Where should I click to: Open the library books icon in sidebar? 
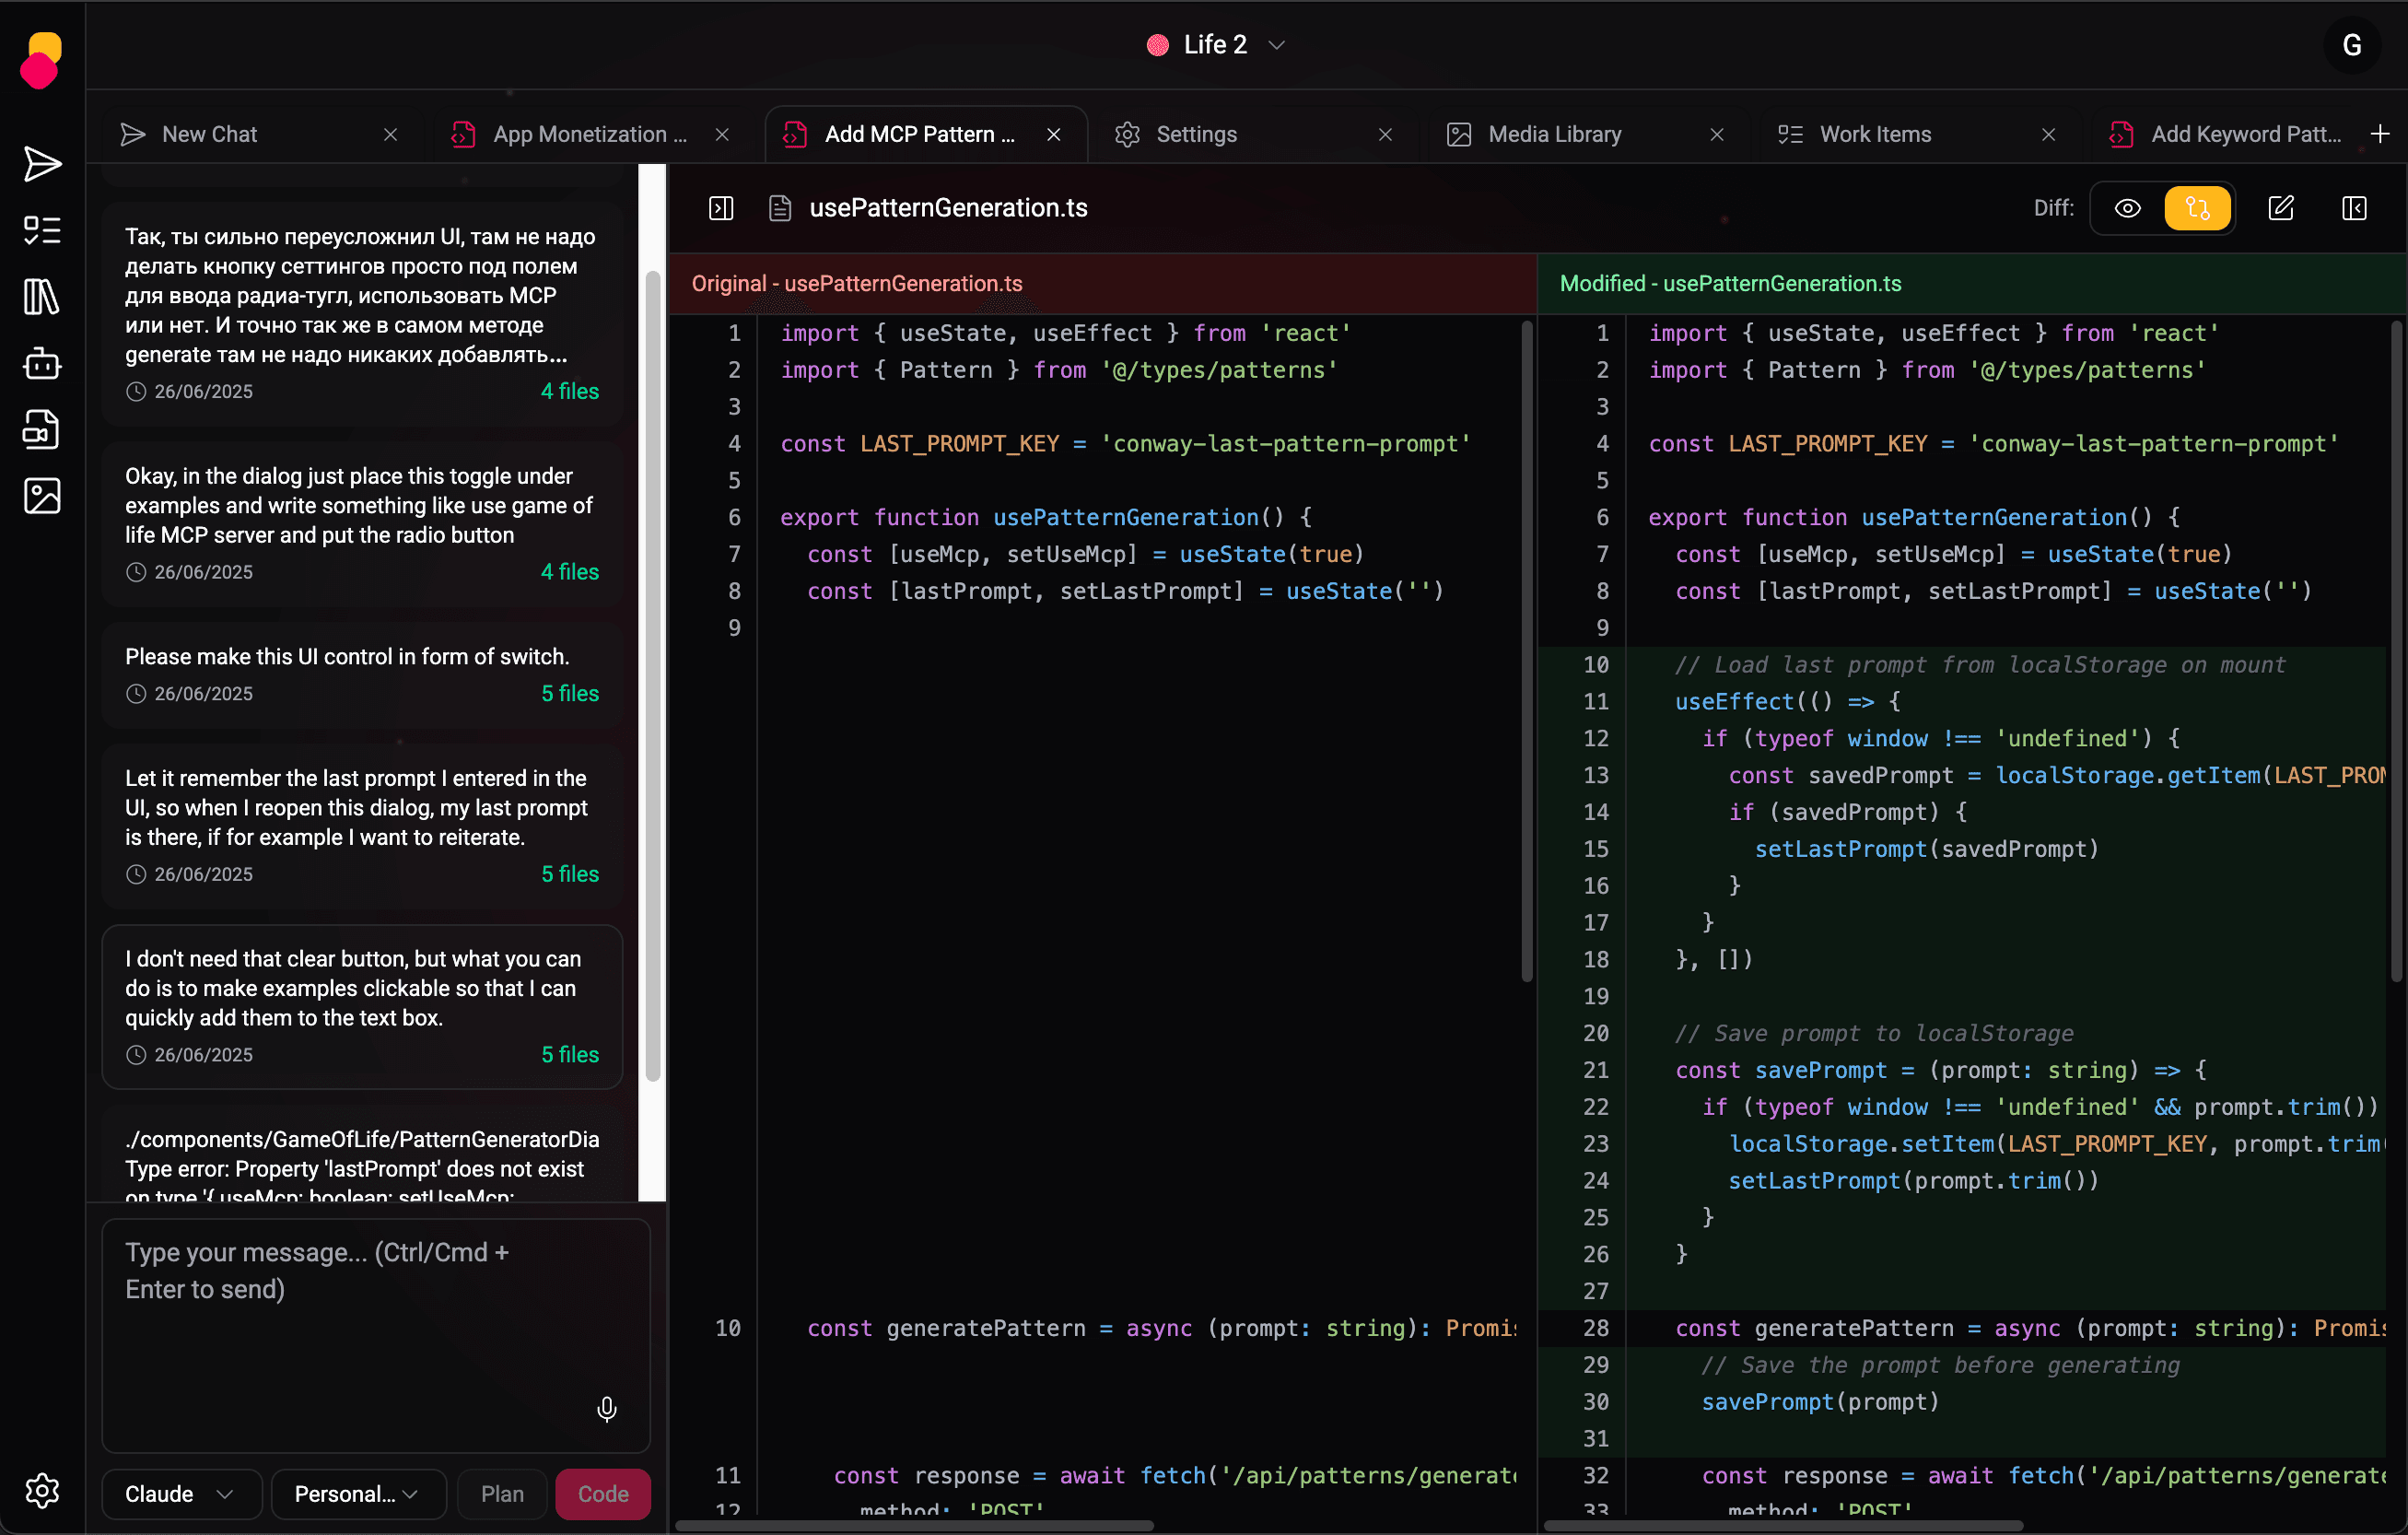pos(42,297)
